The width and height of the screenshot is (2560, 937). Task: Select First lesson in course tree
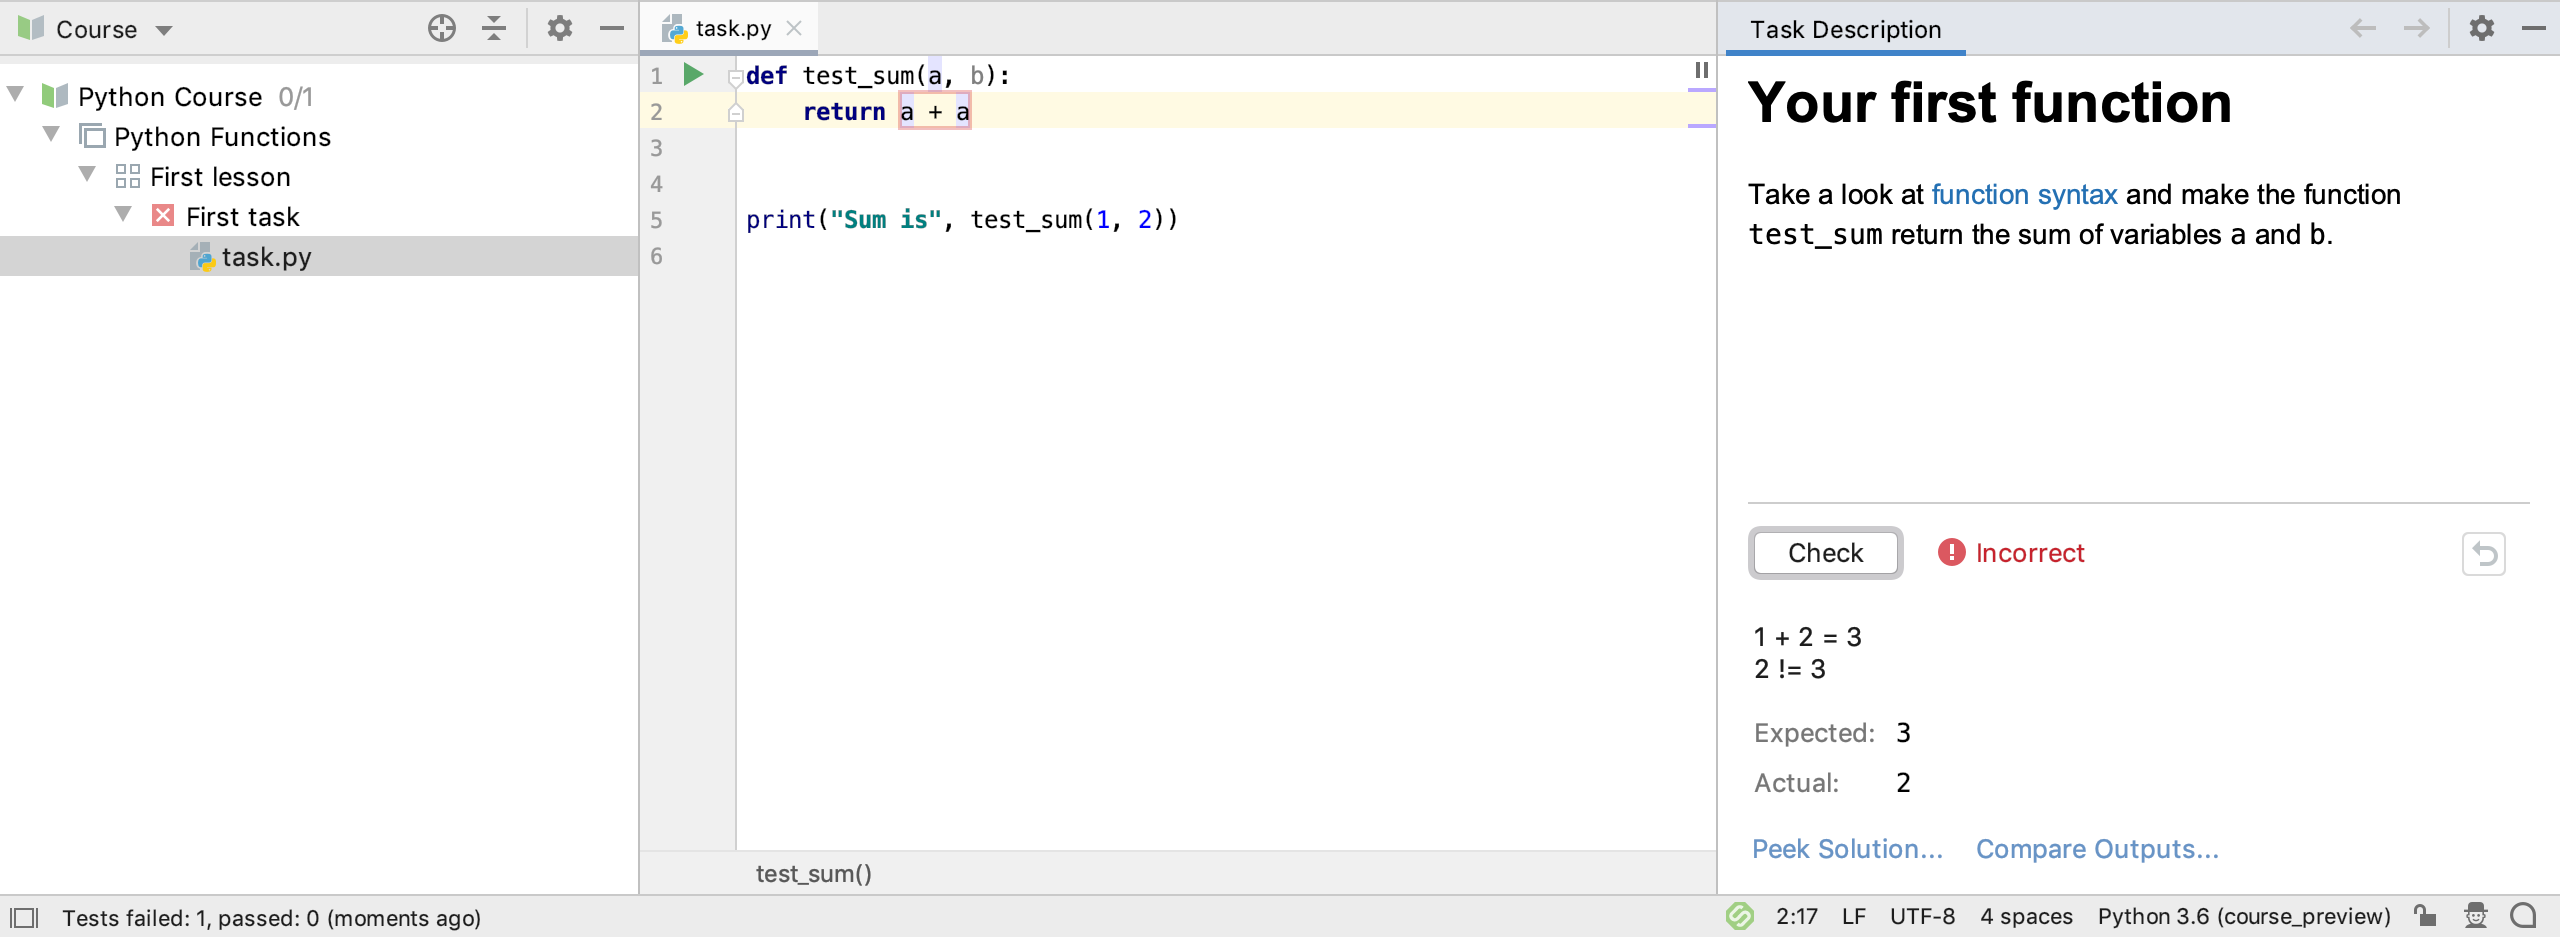click(x=220, y=177)
